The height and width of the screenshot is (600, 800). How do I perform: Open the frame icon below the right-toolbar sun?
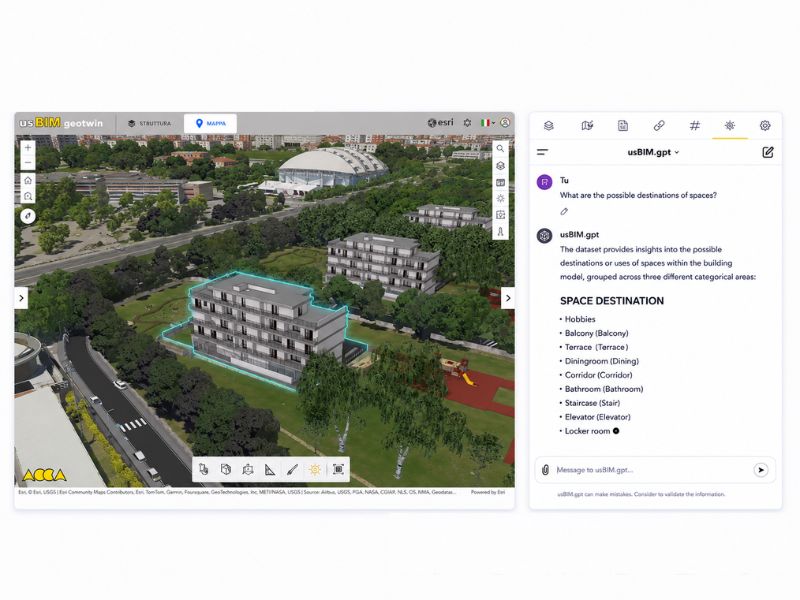coord(501,215)
